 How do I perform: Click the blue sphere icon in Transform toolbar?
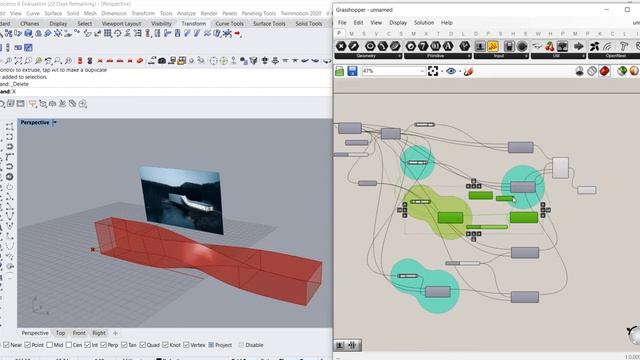(x=28, y=34)
